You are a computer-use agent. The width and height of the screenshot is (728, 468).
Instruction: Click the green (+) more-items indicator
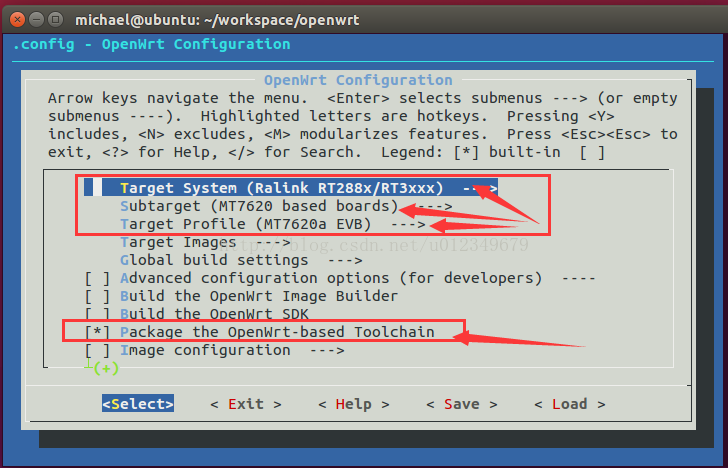(x=106, y=369)
